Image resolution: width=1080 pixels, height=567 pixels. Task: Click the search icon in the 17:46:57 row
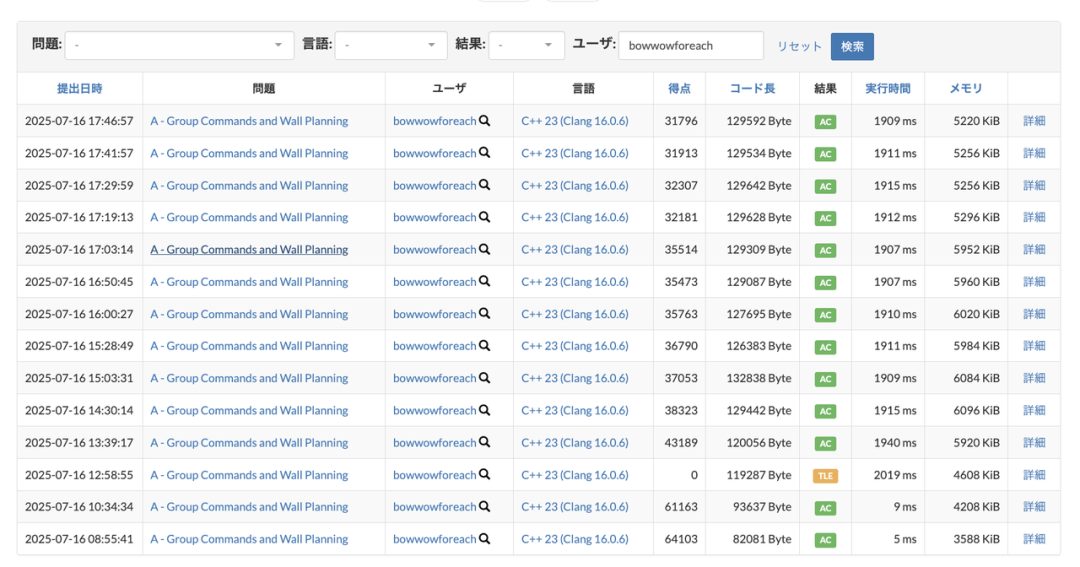point(485,121)
